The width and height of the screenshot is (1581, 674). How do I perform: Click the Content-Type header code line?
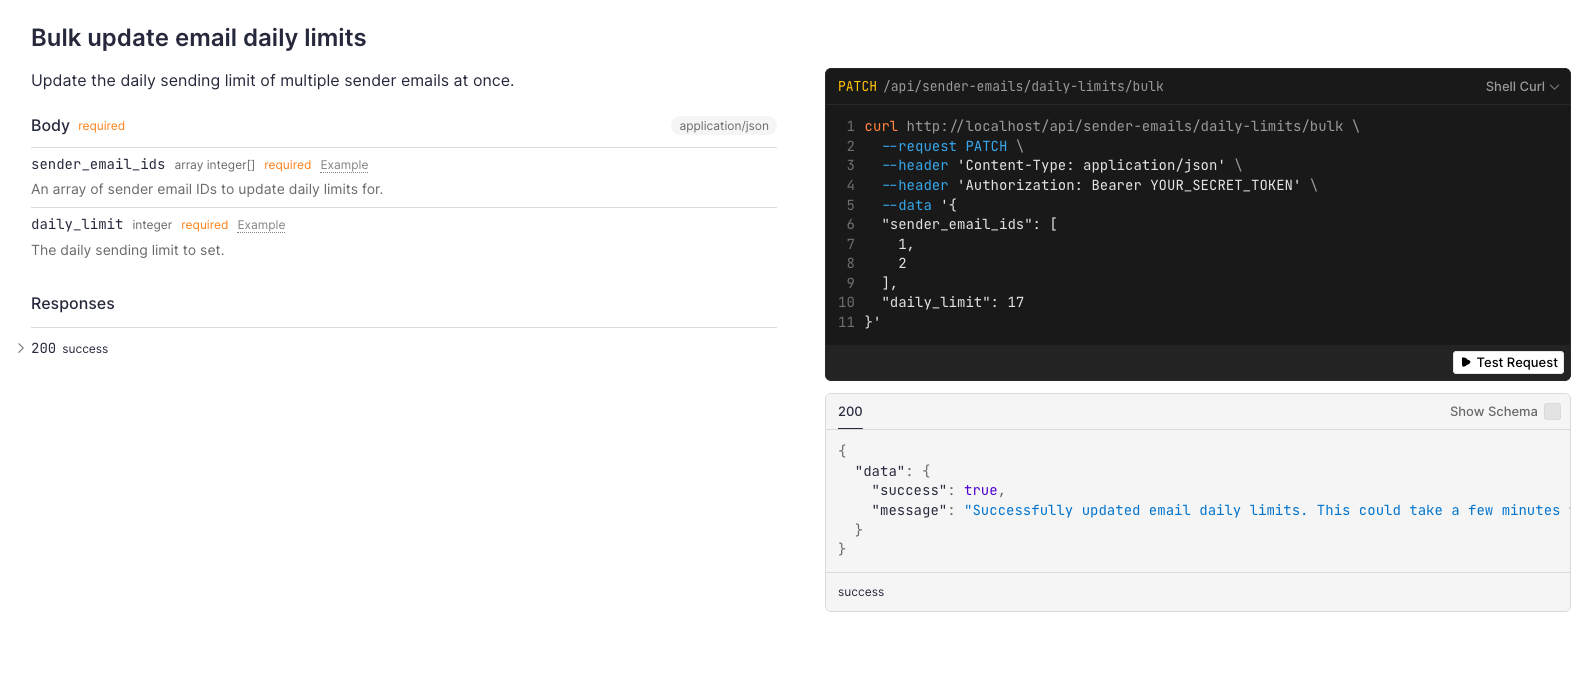pyautogui.click(x=1061, y=165)
